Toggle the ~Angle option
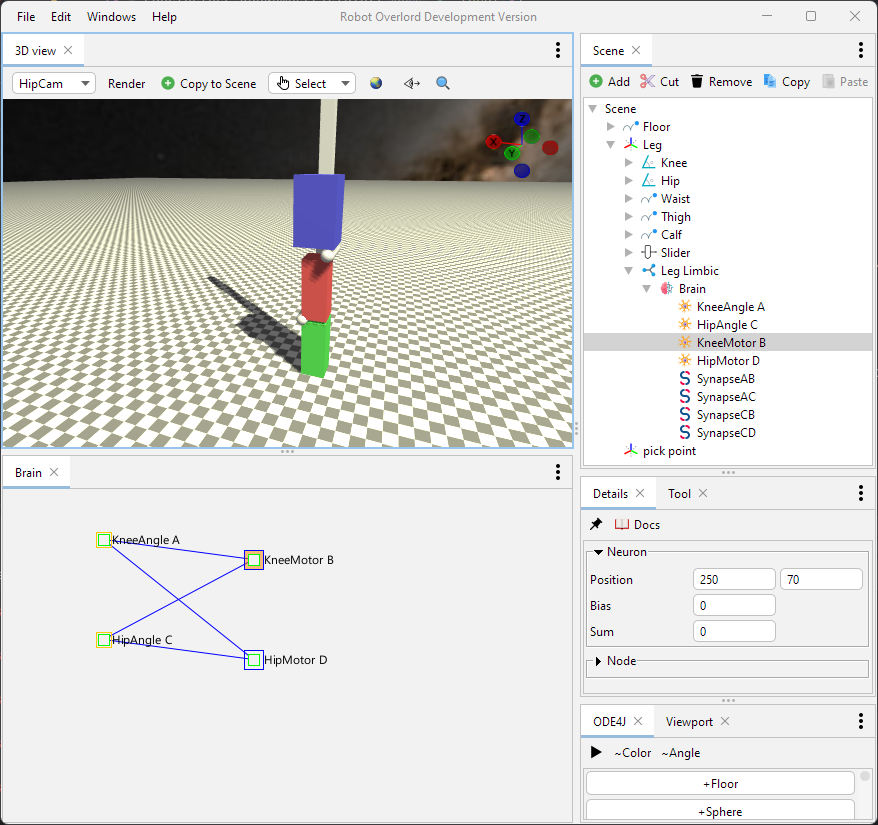Image resolution: width=878 pixels, height=825 pixels. tap(680, 753)
